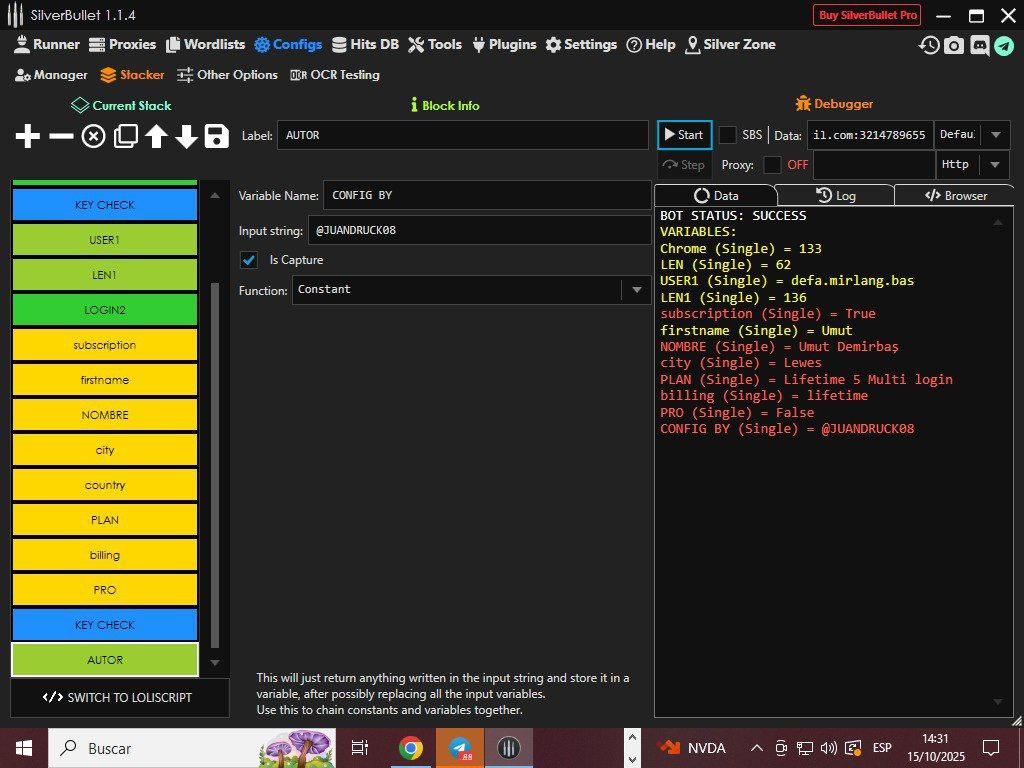Click the minus icon to remove block
The width and height of the screenshot is (1024, 768).
61,137
